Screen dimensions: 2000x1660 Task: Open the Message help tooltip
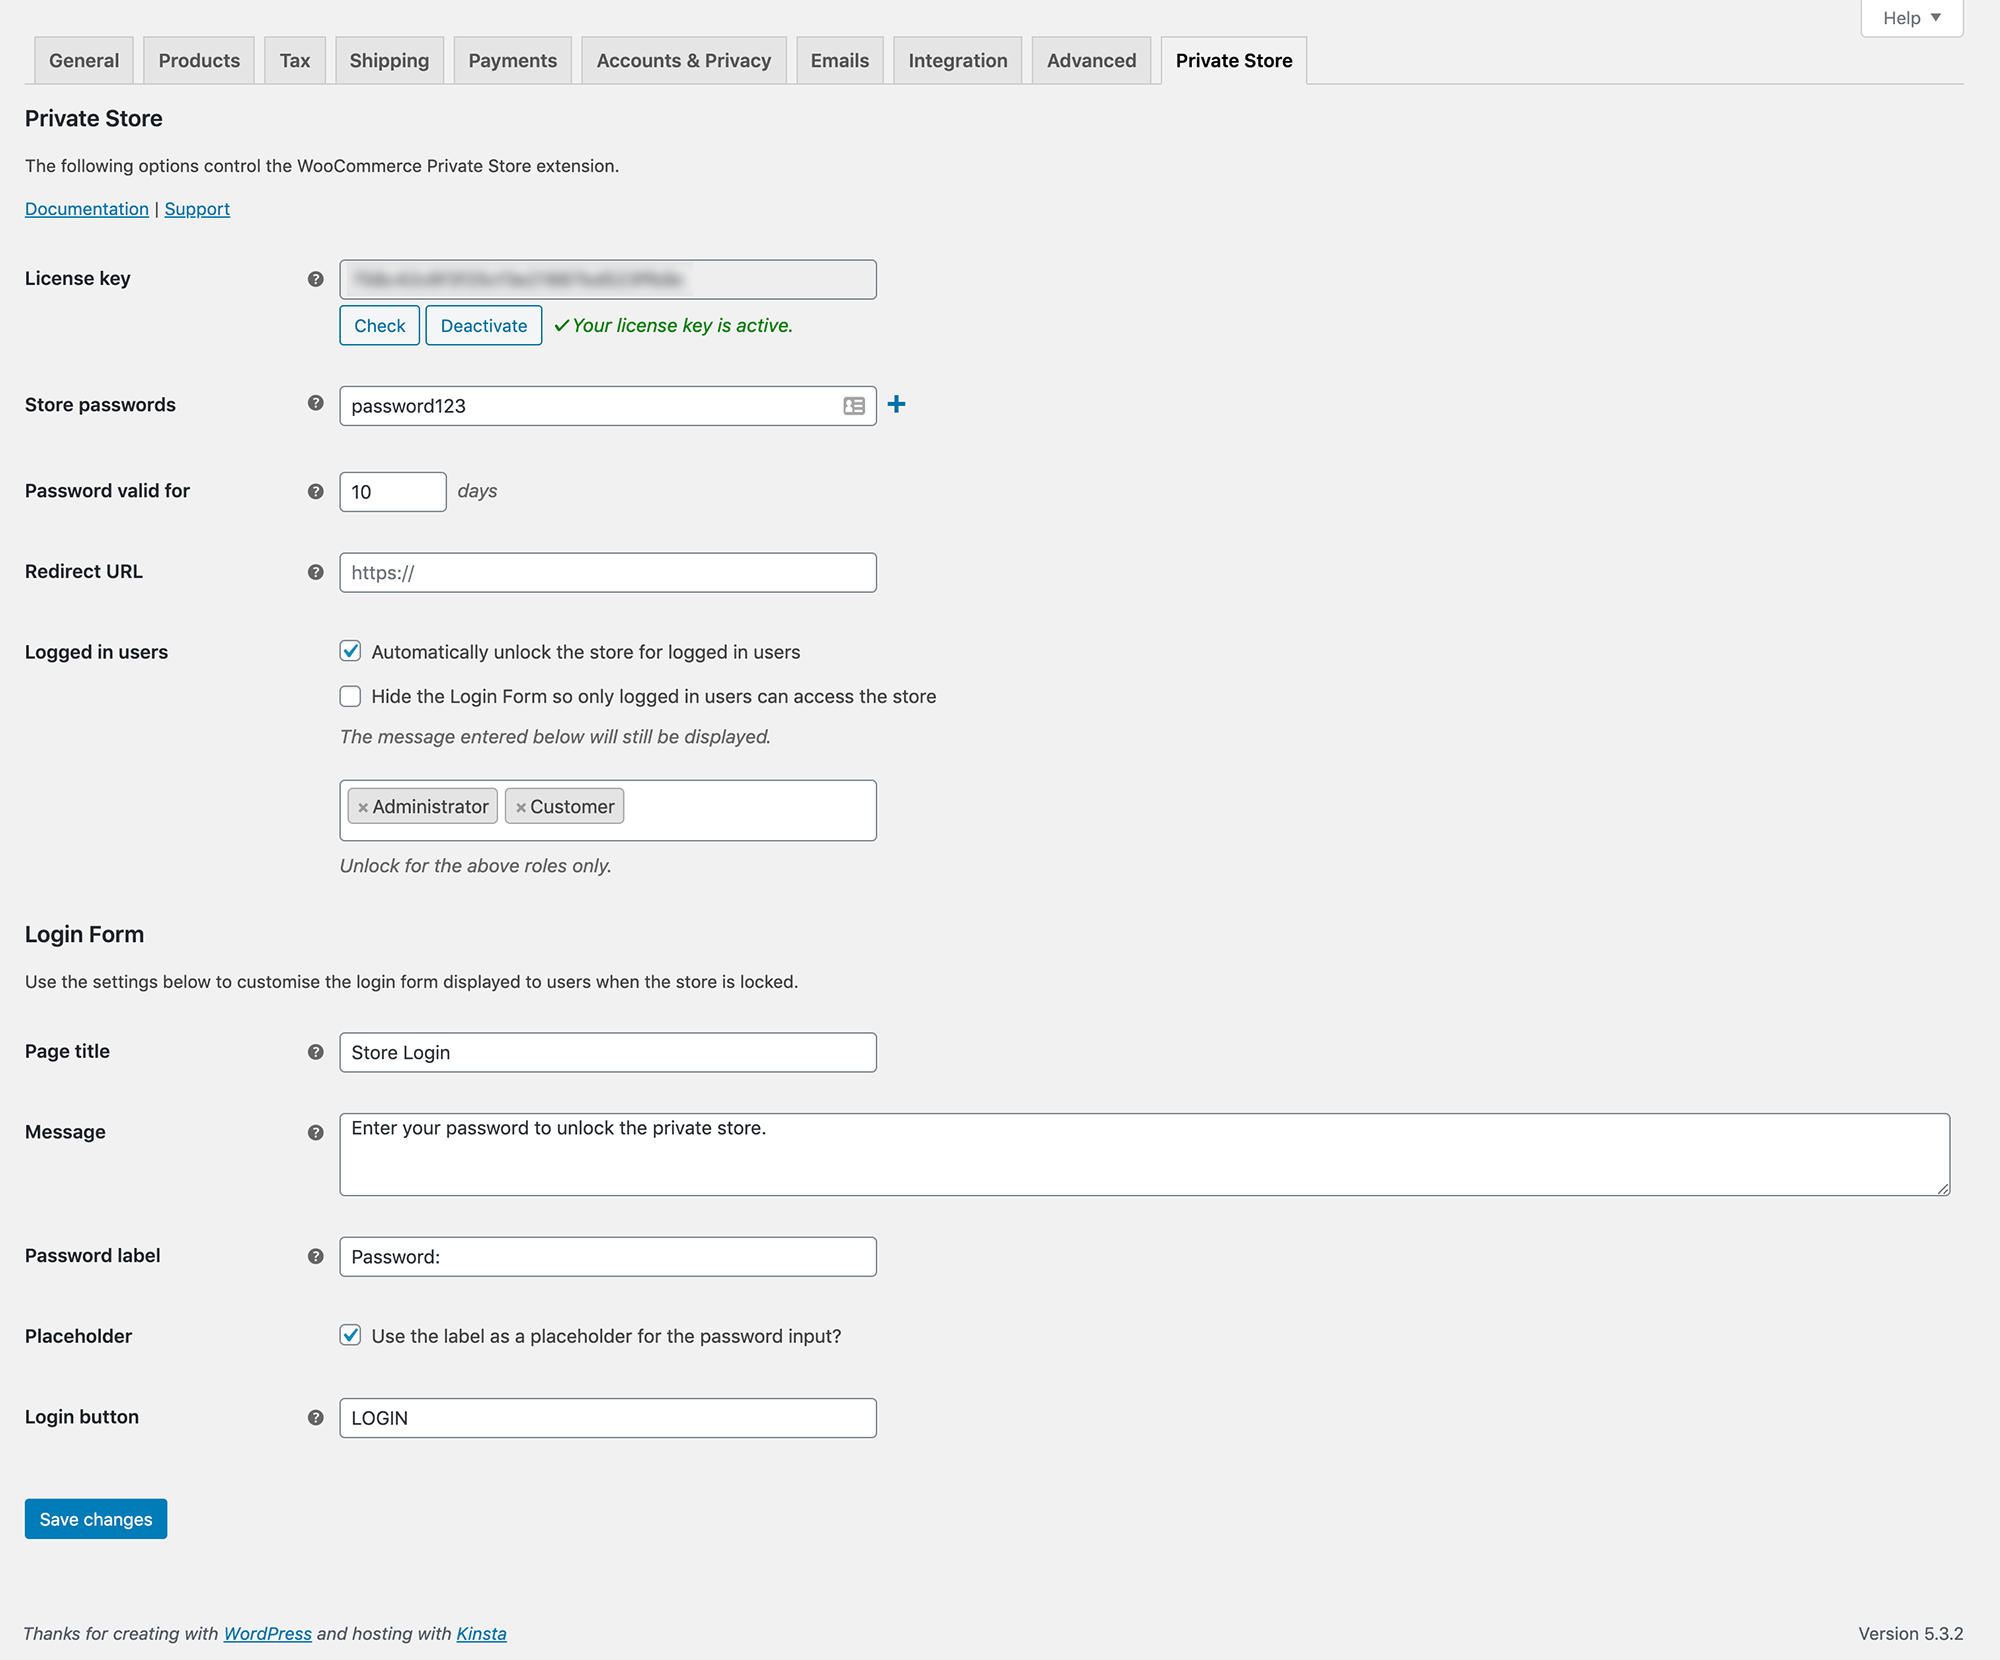click(x=316, y=1133)
